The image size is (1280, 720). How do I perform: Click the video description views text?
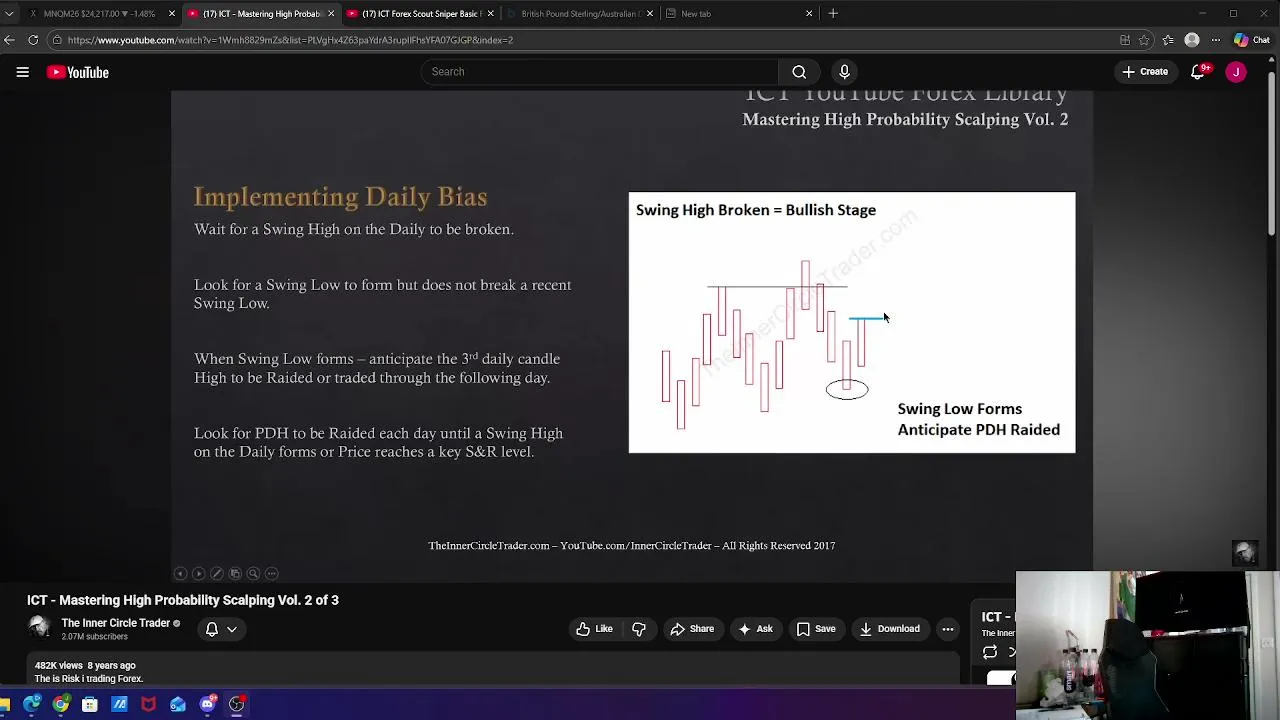(58, 665)
